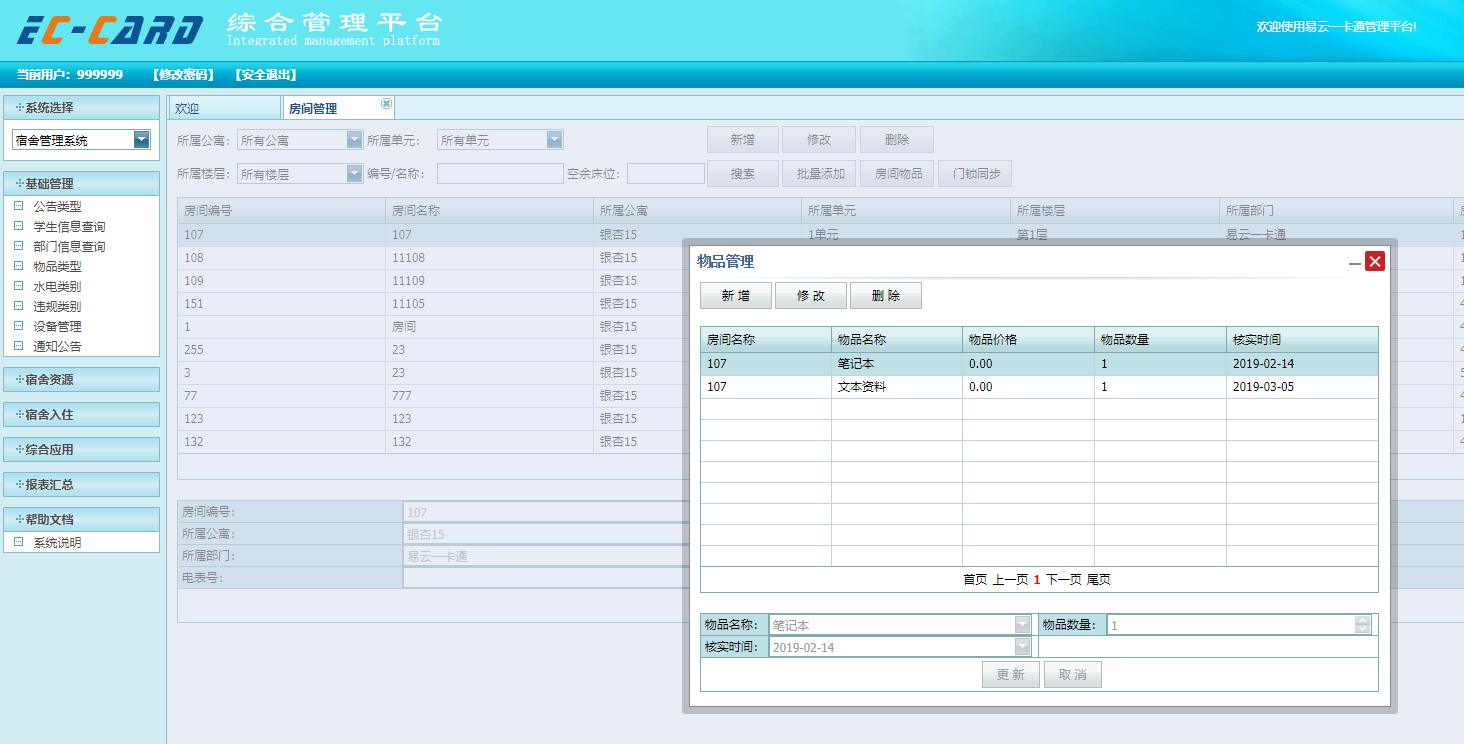Go to 下一页 in the pager

[1064, 579]
